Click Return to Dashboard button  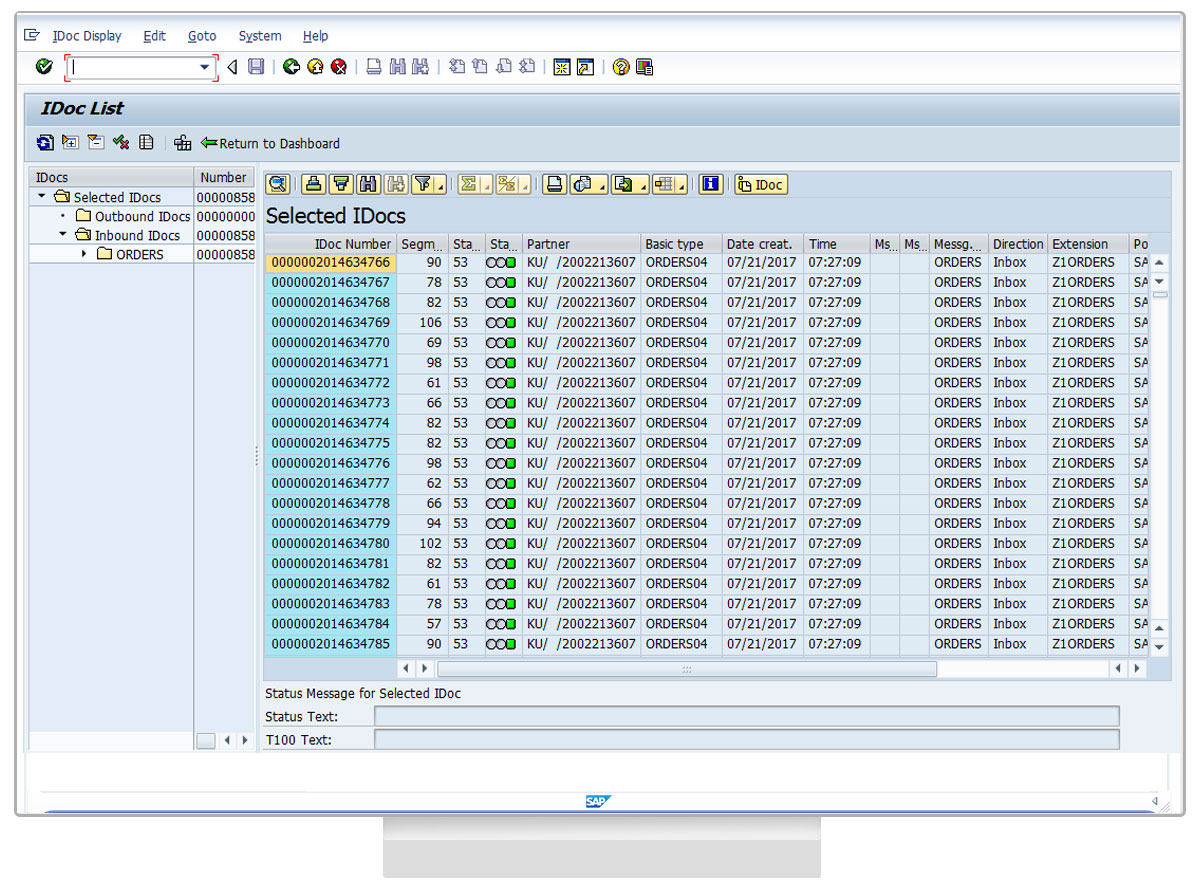coord(270,143)
